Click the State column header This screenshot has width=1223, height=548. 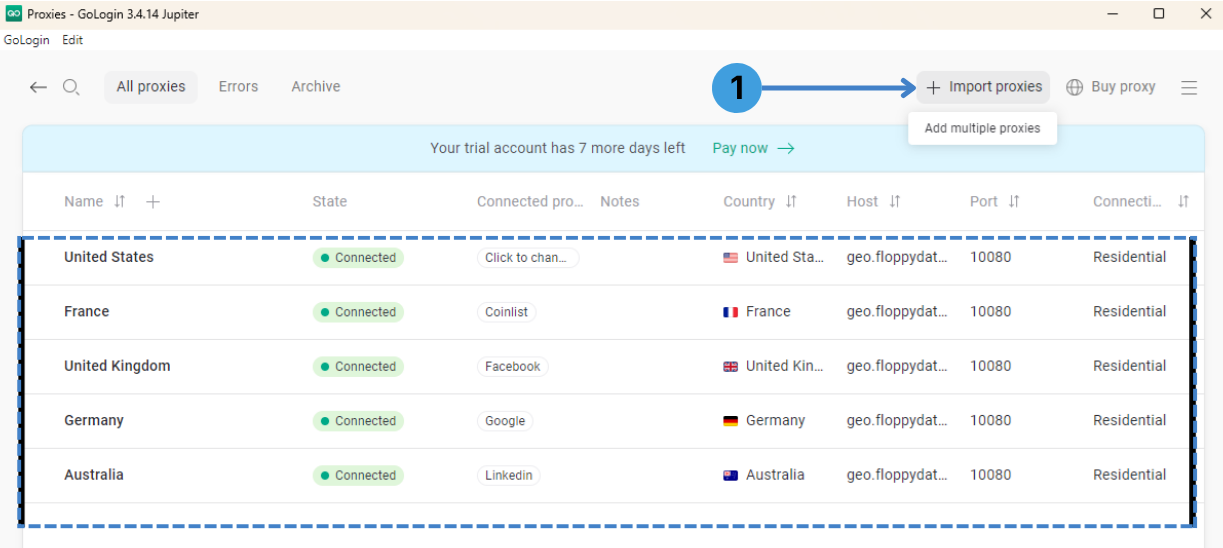[x=330, y=202]
